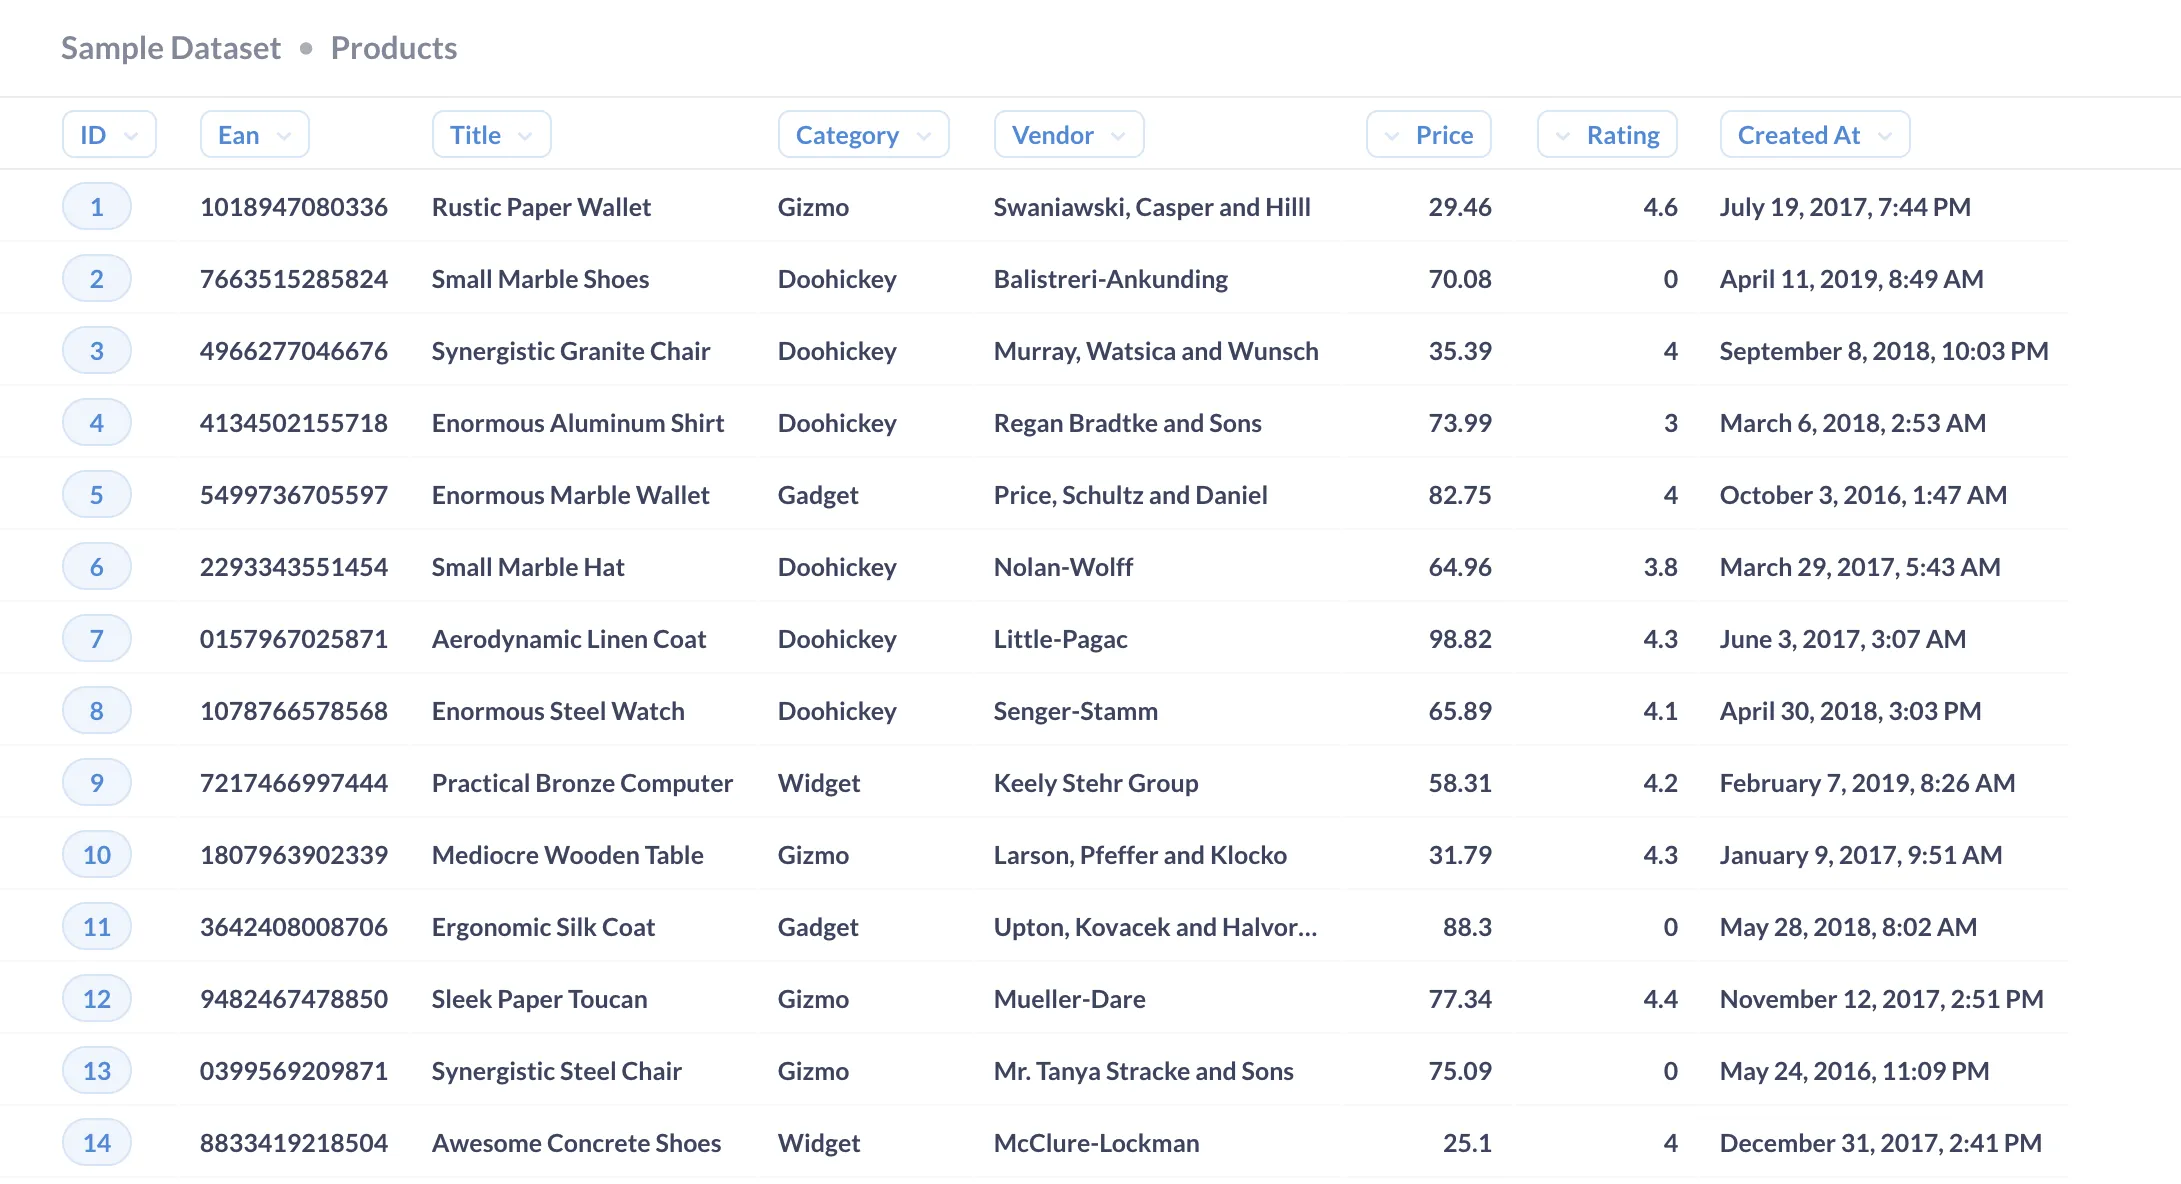Click the price 82.75

coord(1460,495)
